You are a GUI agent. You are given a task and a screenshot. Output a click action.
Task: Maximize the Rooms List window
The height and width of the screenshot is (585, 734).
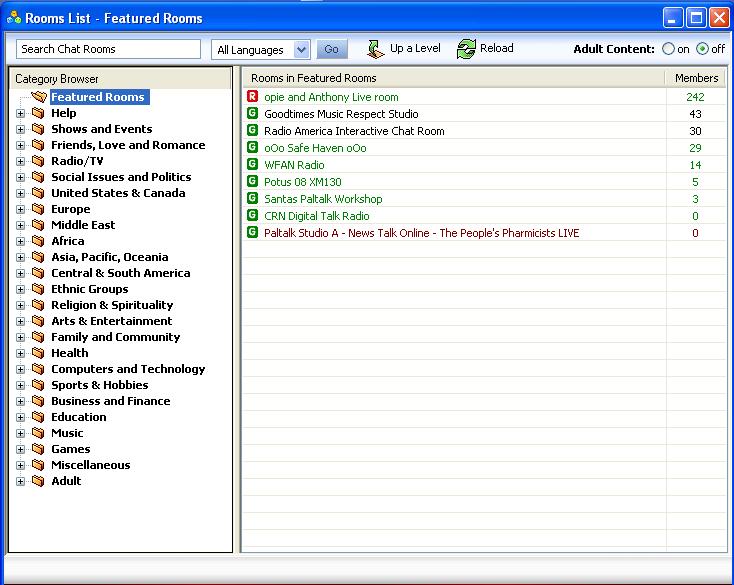[696, 18]
